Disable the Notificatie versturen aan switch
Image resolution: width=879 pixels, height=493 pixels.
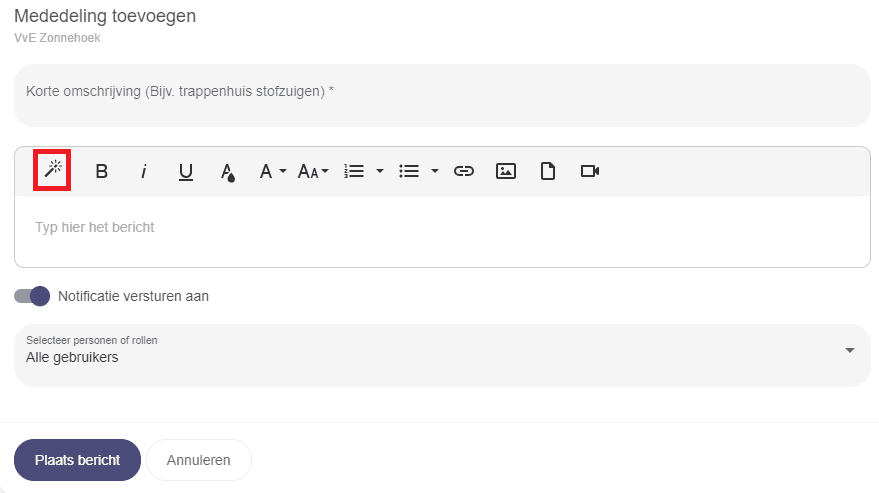[x=32, y=296]
